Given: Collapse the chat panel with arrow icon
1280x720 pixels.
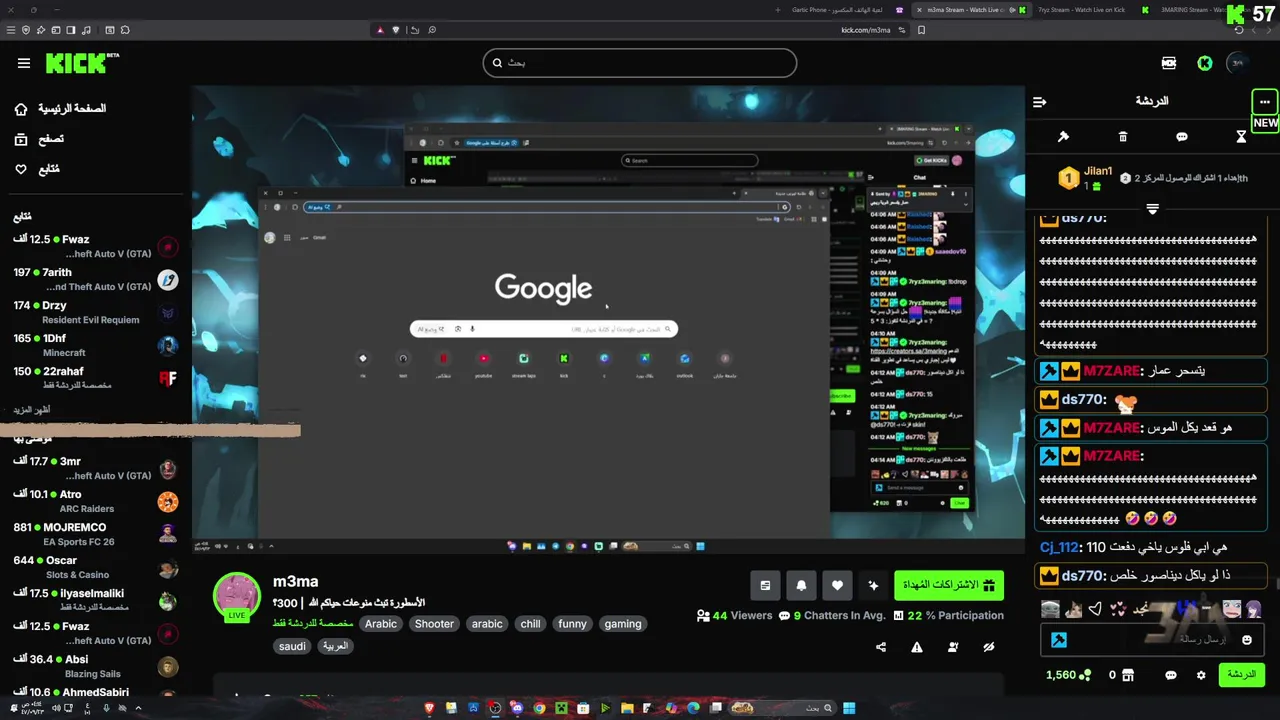Looking at the screenshot, I should pos(1040,102).
